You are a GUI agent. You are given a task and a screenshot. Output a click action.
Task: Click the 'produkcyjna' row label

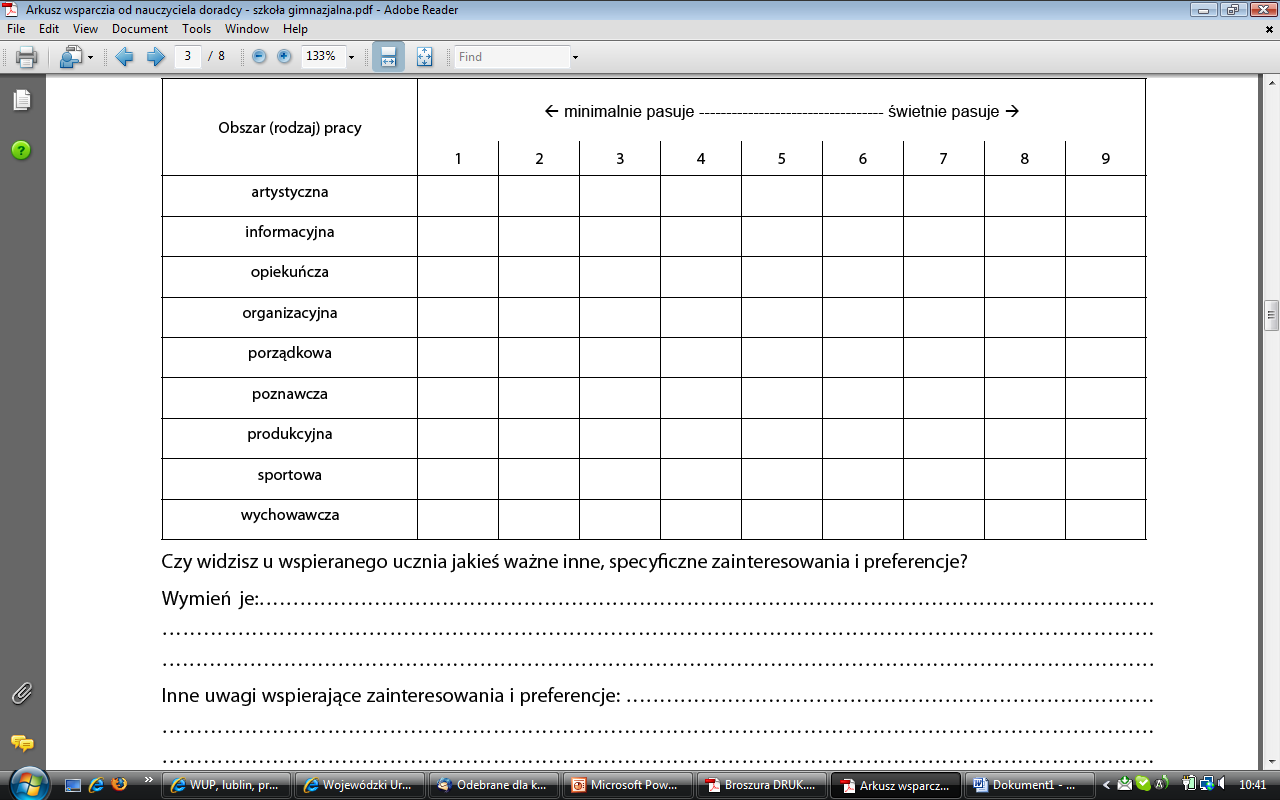[x=290, y=434]
